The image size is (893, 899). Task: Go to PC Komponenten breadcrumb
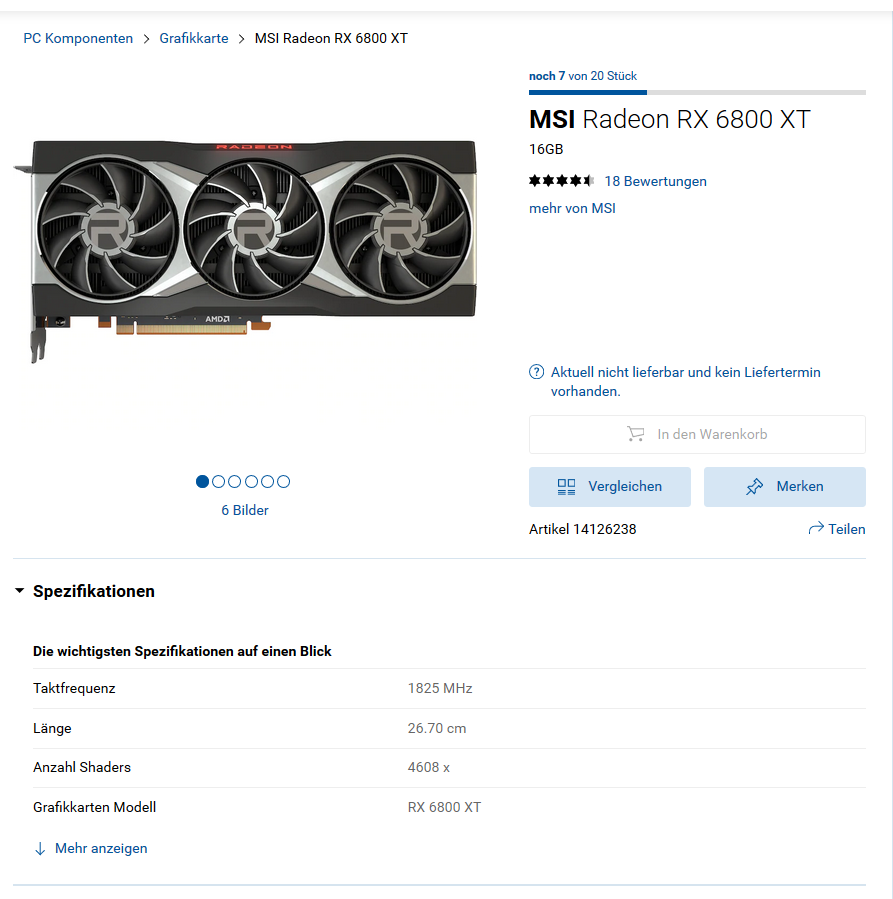click(78, 38)
